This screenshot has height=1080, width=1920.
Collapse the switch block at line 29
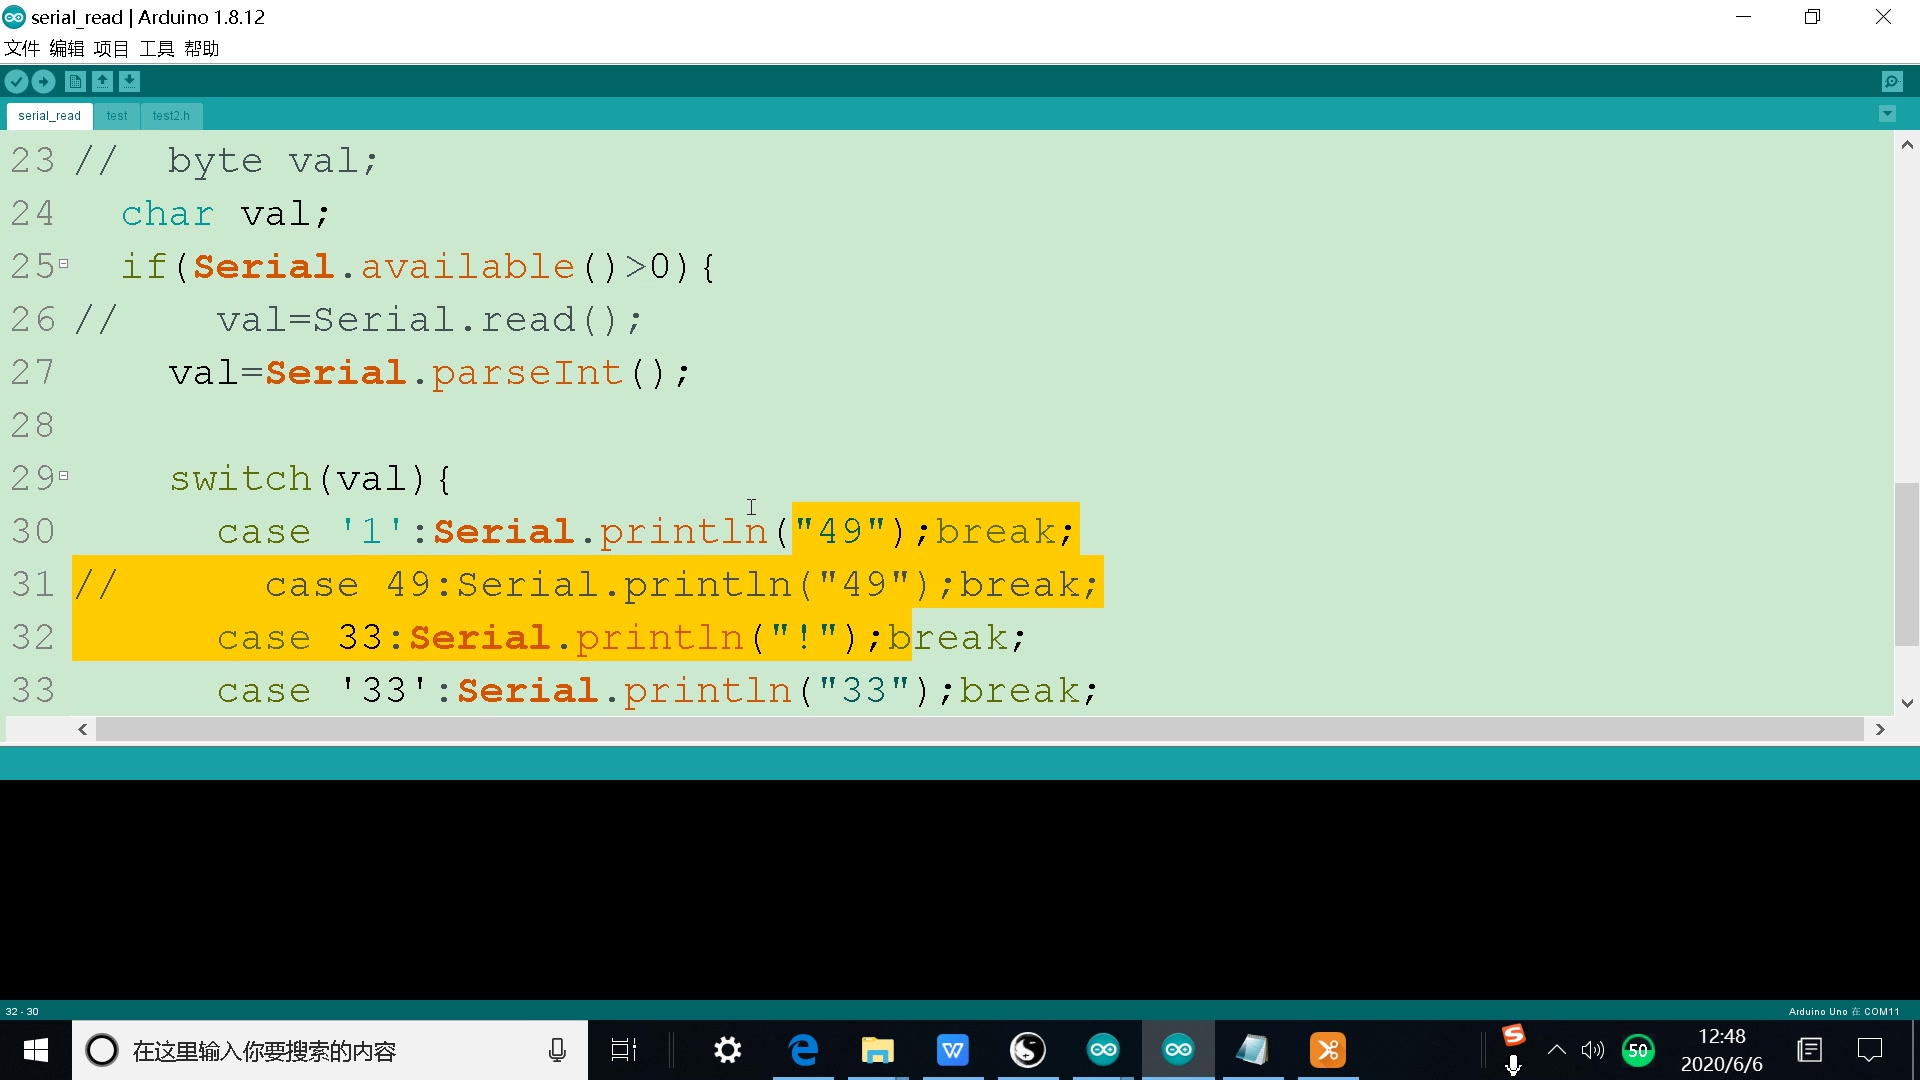pos(65,475)
